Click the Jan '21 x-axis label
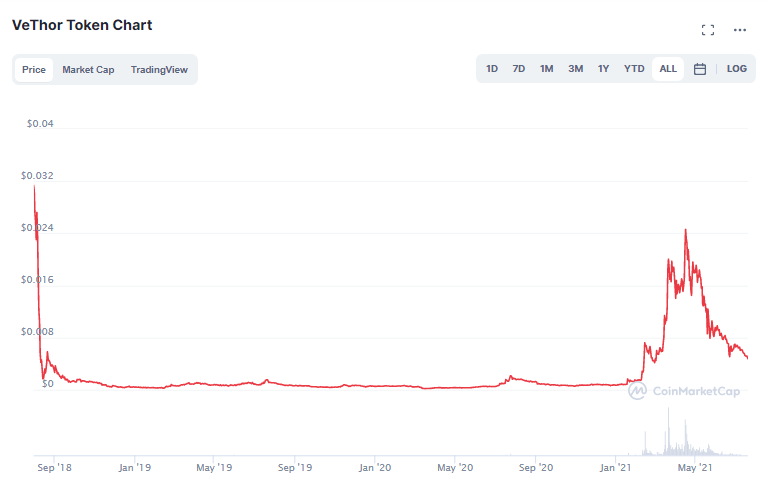Image resolution: width=768 pixels, height=487 pixels. pyautogui.click(x=615, y=468)
